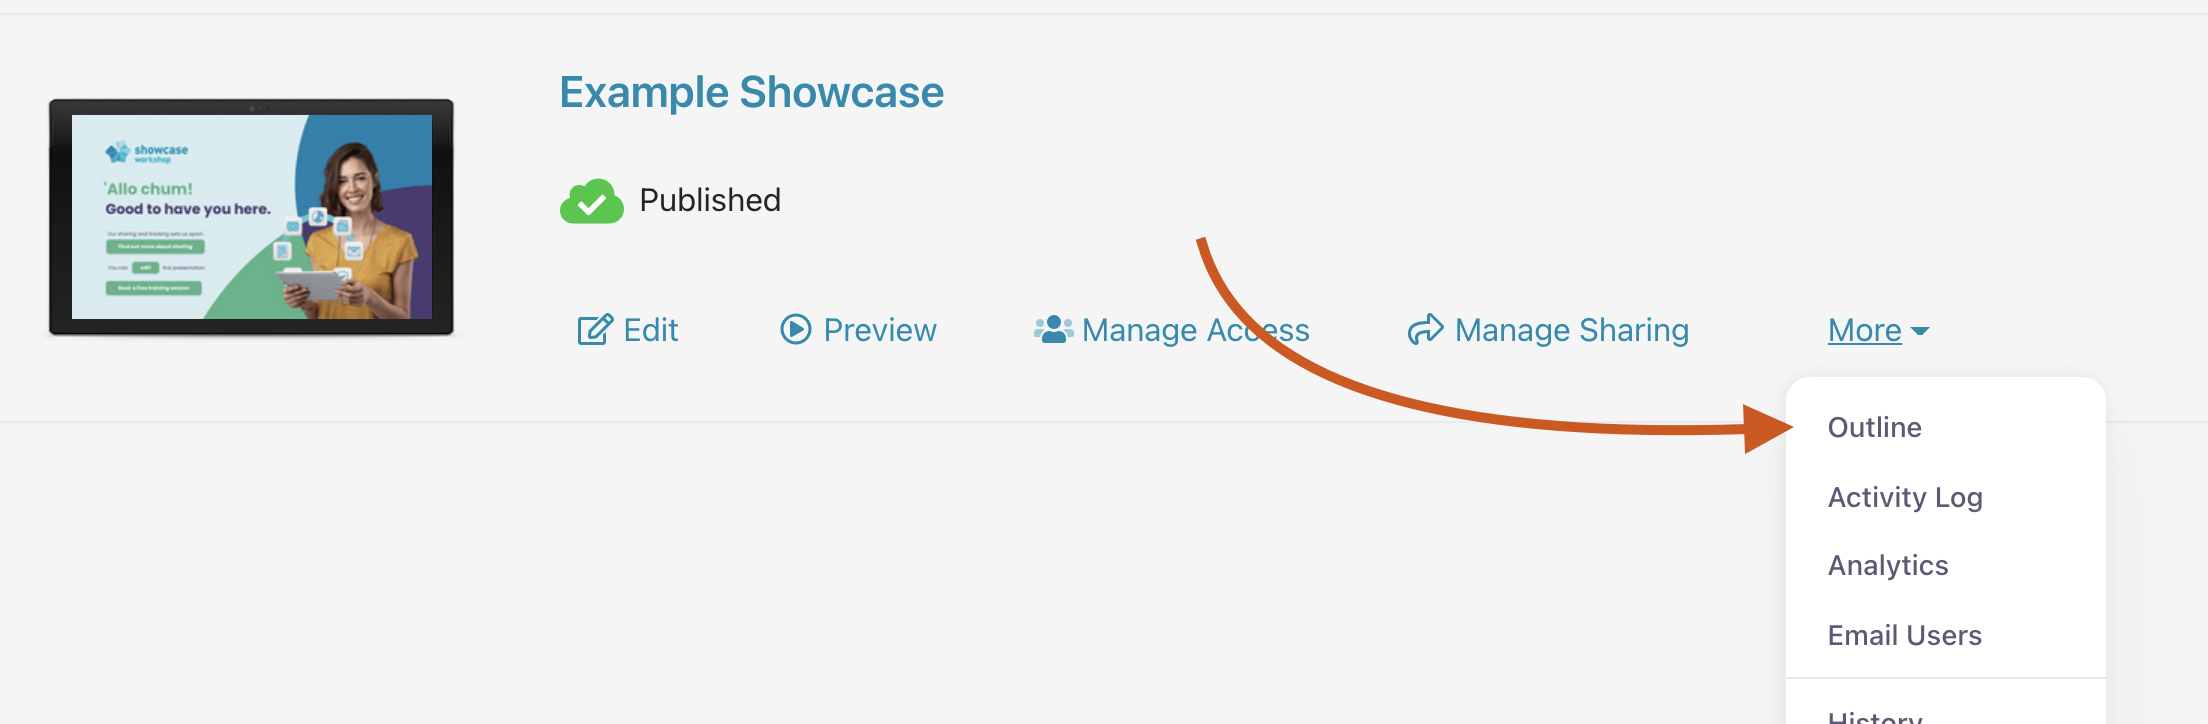This screenshot has width=2208, height=724.
Task: Open Manage Sharing text link
Action: pyautogui.click(x=1571, y=330)
